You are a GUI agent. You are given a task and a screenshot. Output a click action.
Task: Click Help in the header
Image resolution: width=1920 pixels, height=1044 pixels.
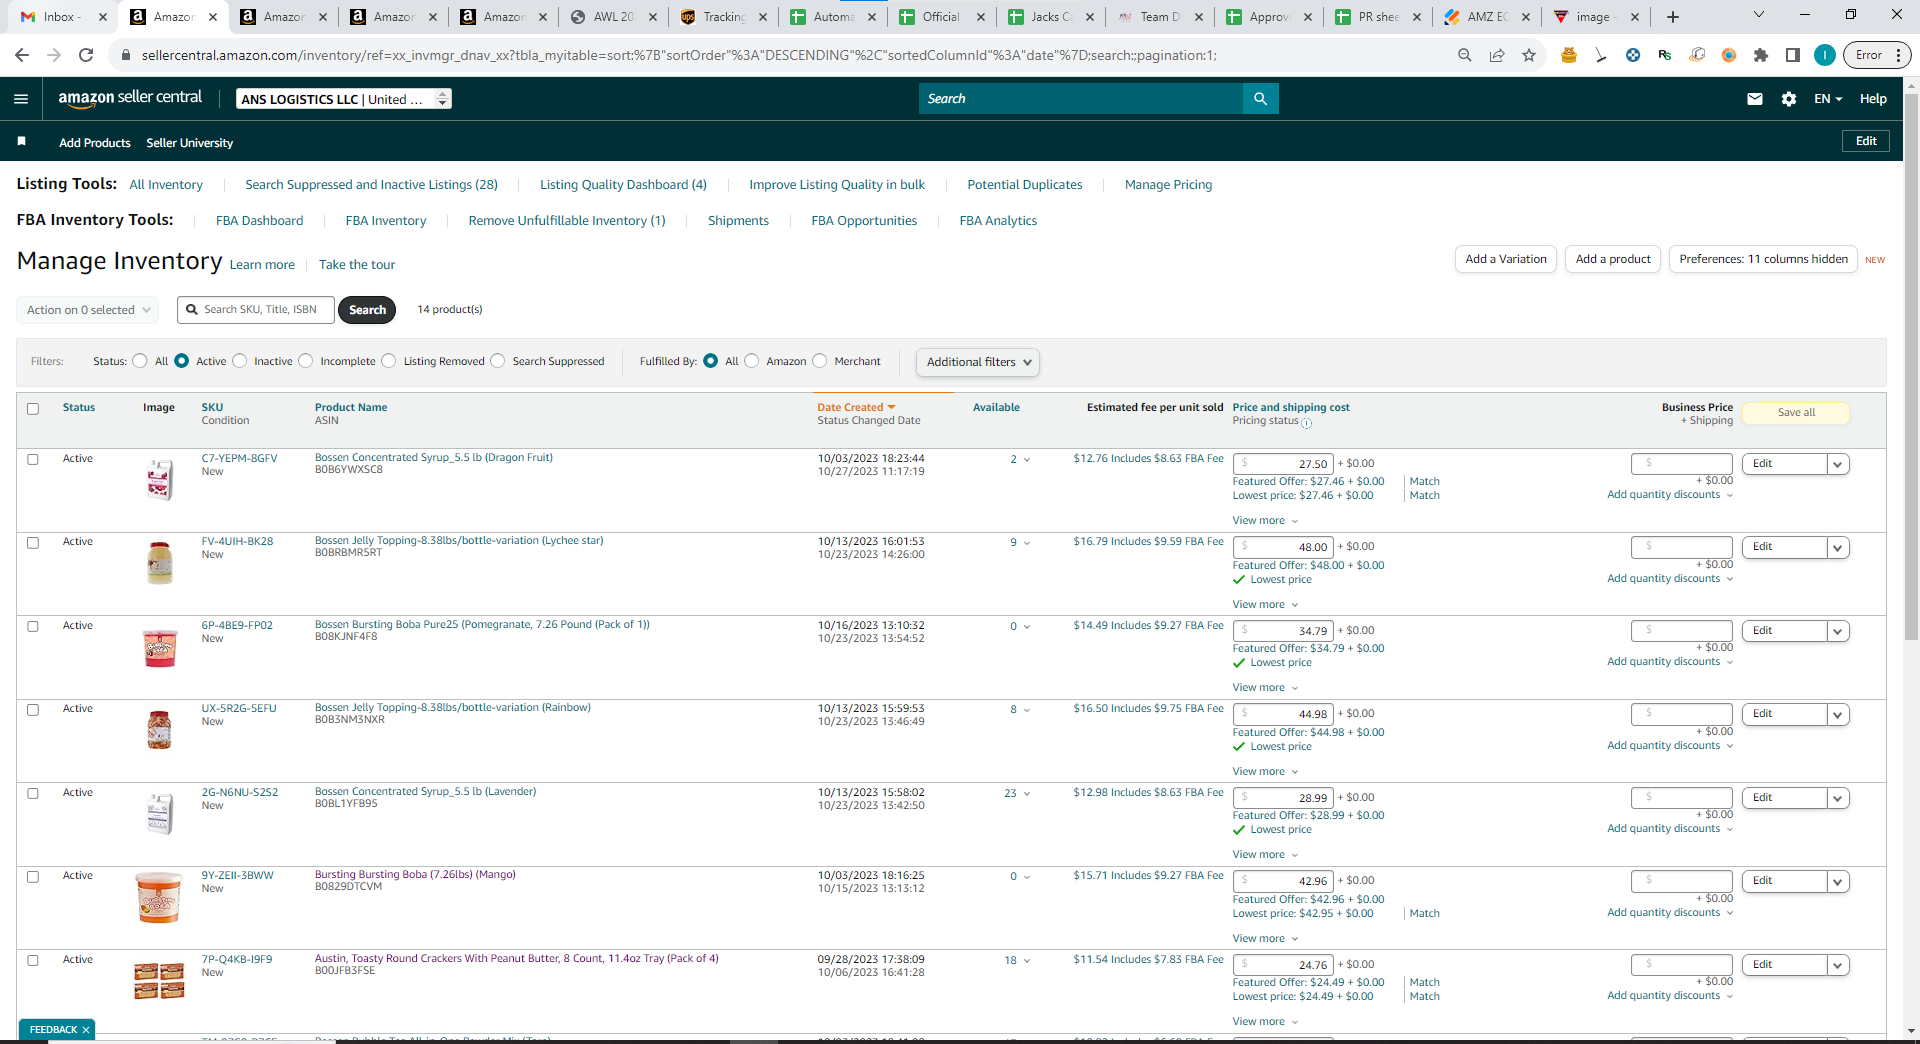(1873, 99)
